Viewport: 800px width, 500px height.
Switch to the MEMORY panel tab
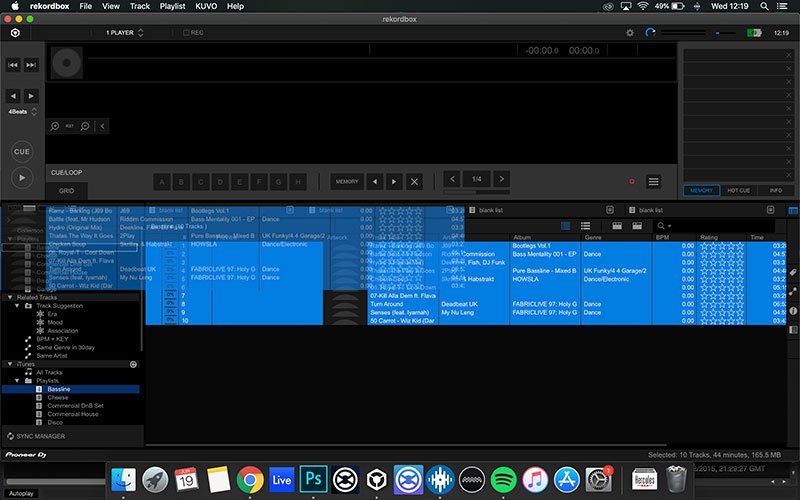(x=702, y=190)
